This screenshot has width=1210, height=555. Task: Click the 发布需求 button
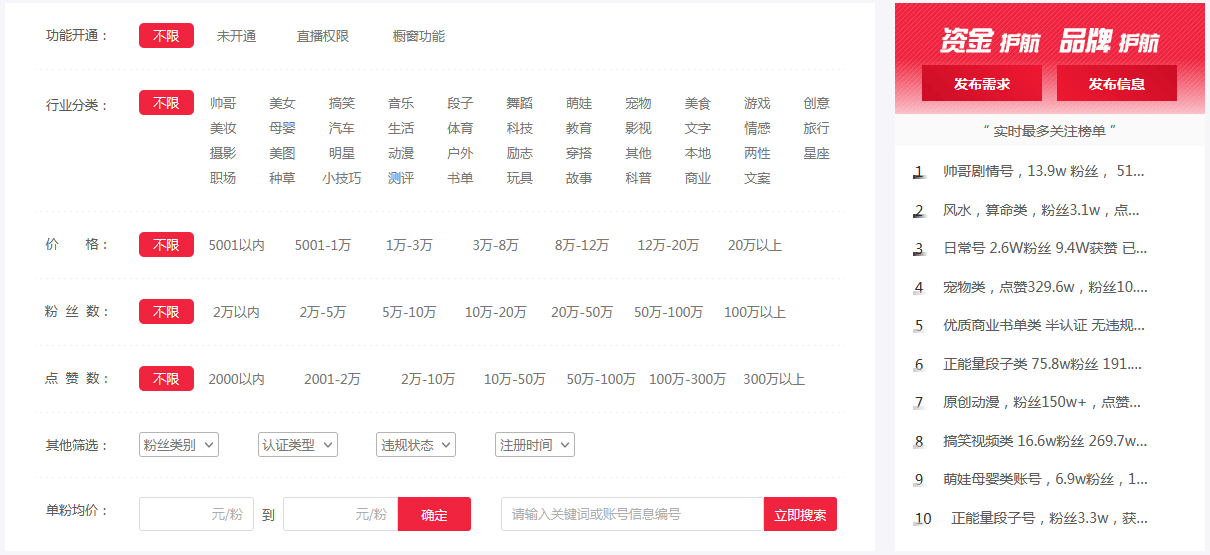(982, 83)
